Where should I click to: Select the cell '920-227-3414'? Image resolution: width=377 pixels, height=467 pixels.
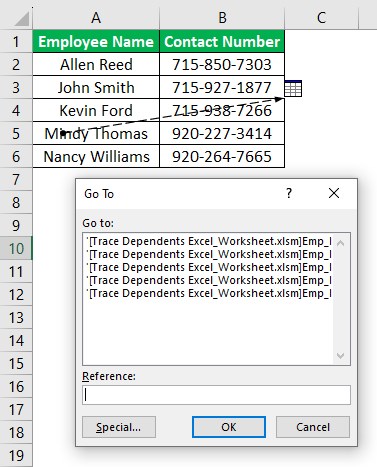[222, 134]
